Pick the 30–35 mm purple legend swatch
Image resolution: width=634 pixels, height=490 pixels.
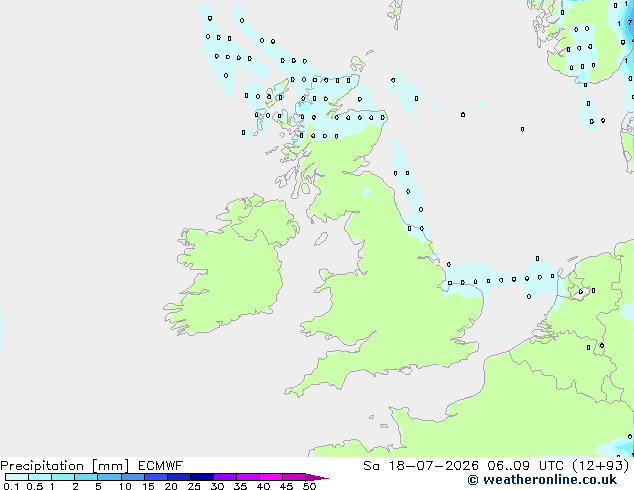coord(225,477)
